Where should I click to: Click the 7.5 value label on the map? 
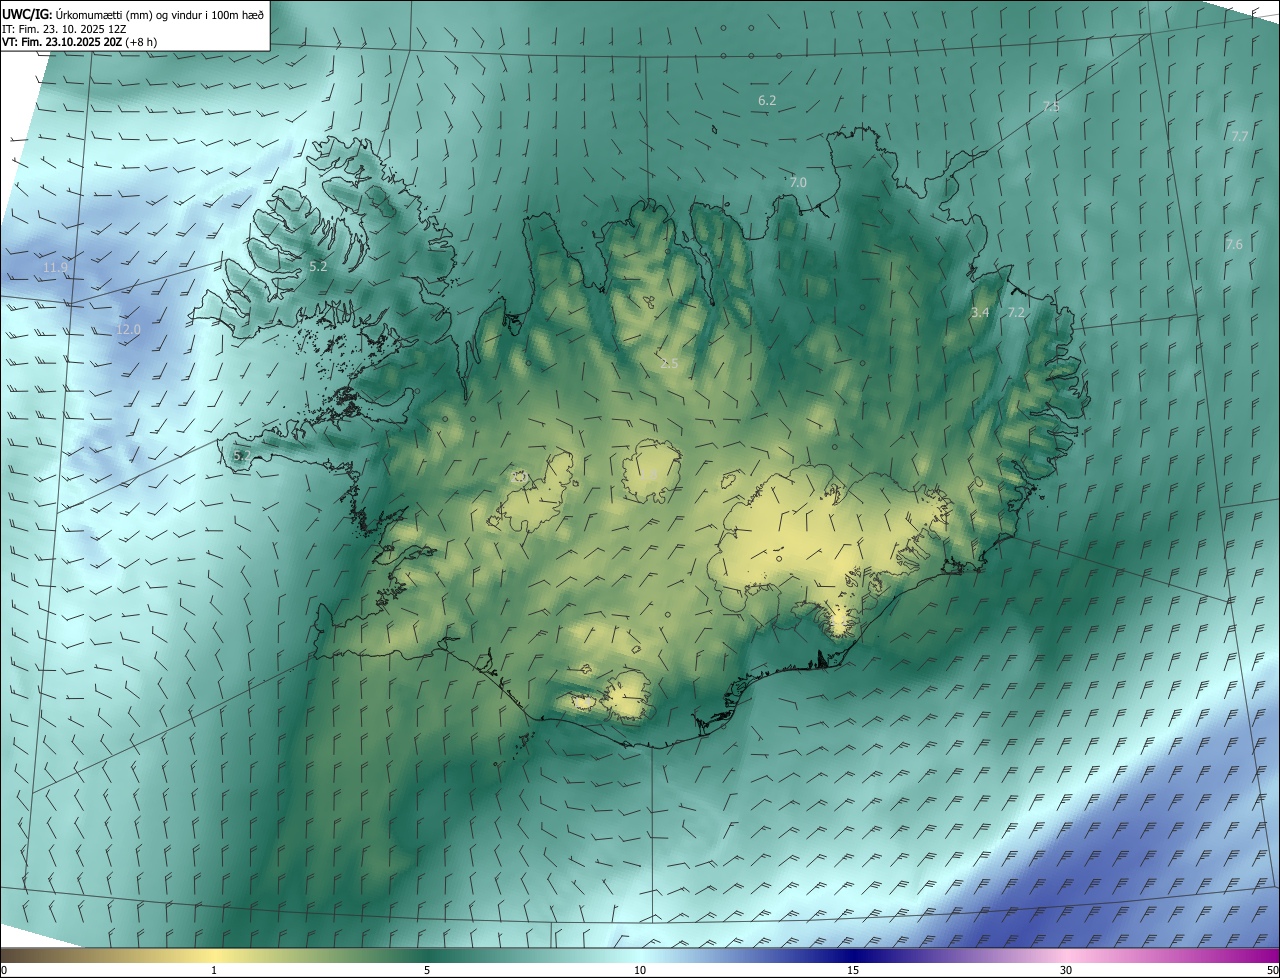1051,106
